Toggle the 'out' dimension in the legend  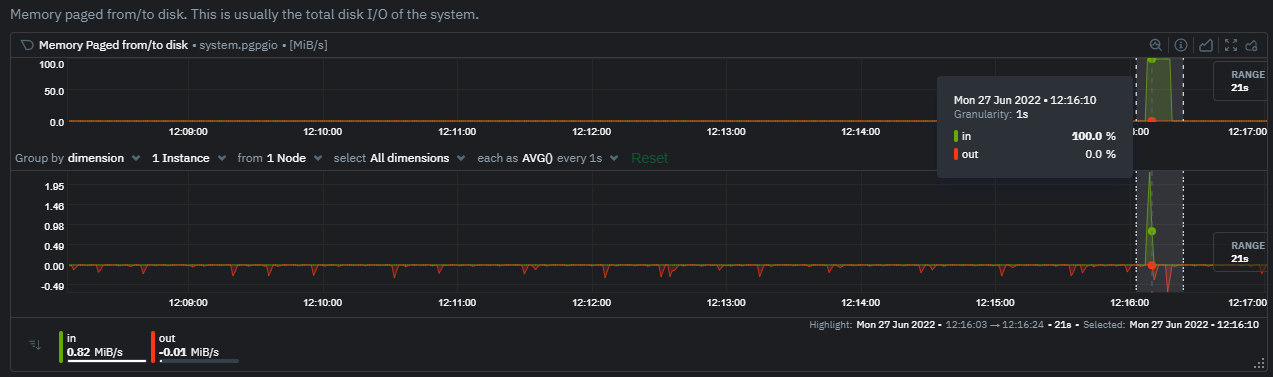(x=194, y=345)
